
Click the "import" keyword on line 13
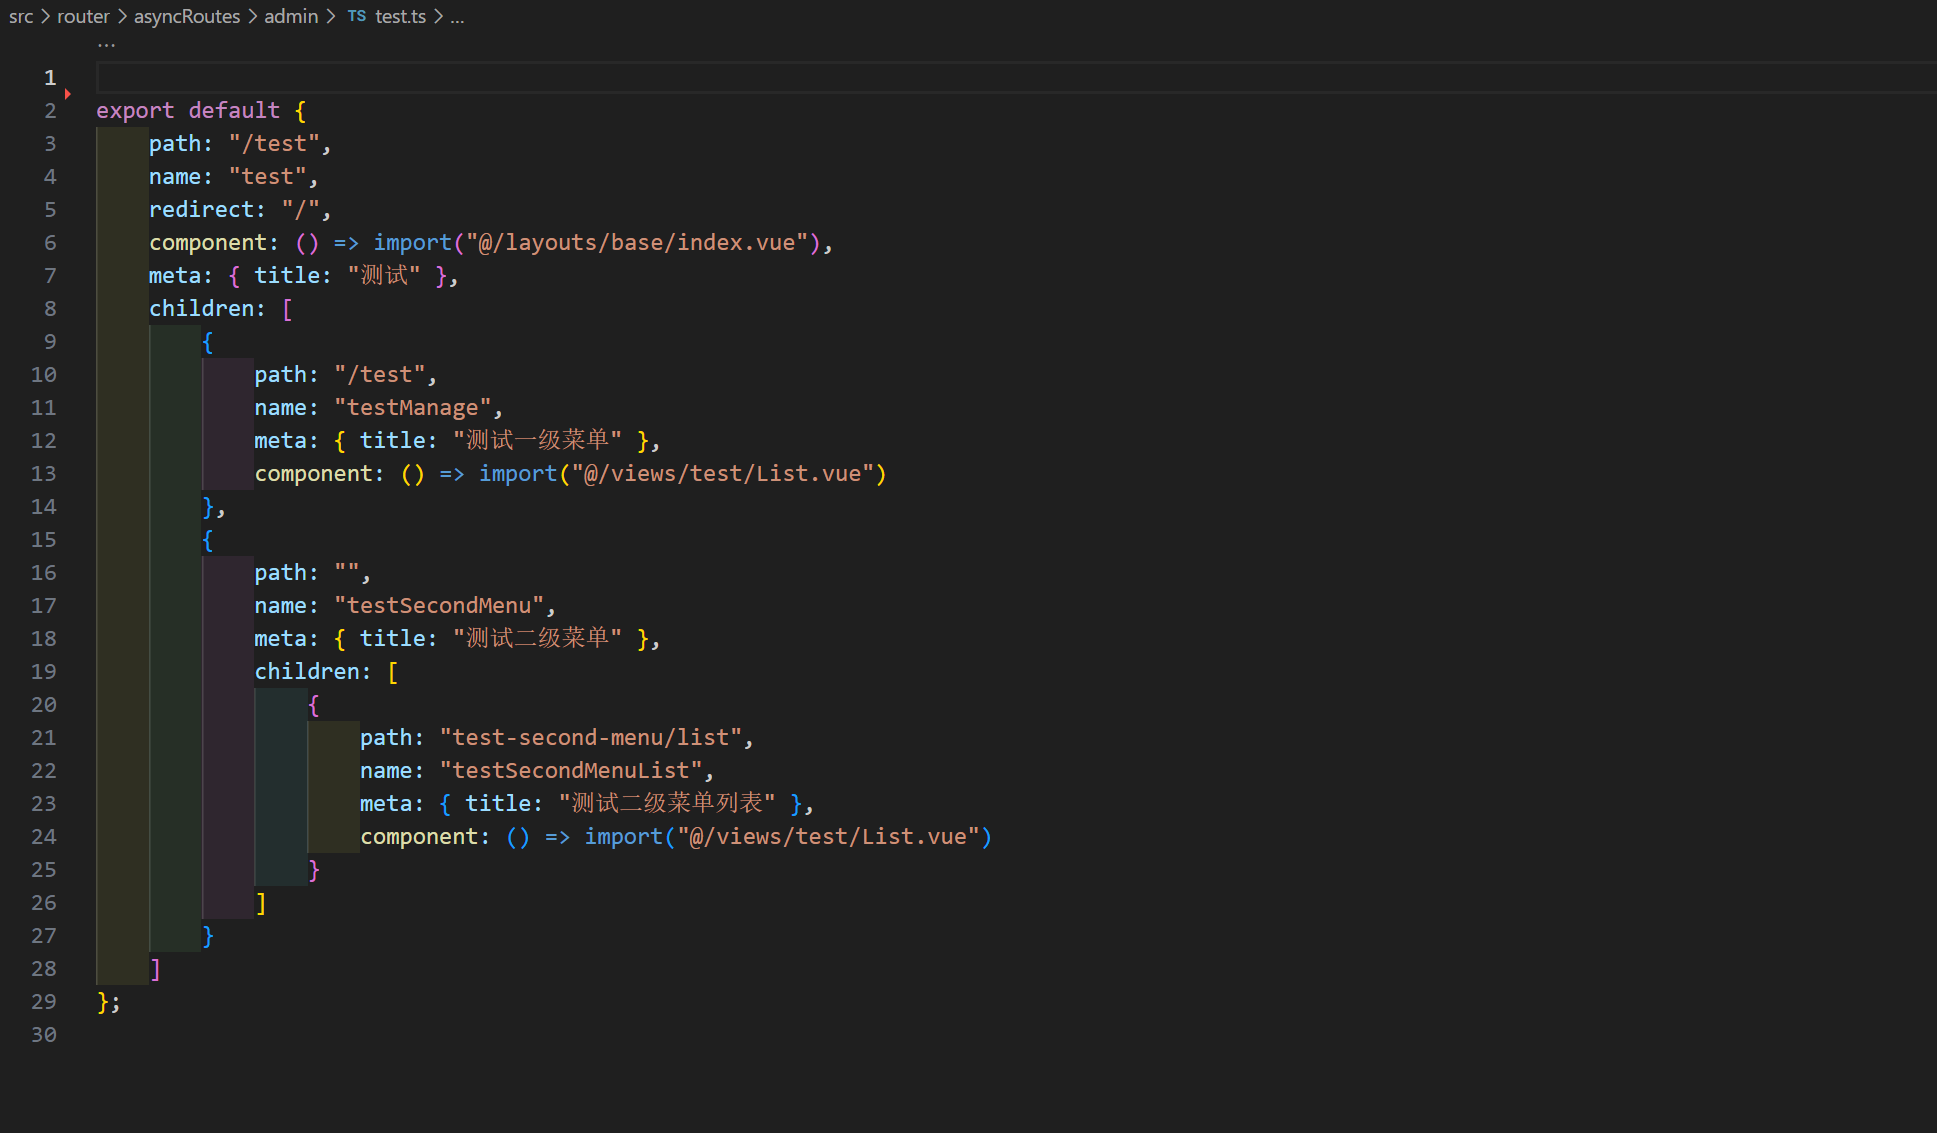(x=518, y=473)
